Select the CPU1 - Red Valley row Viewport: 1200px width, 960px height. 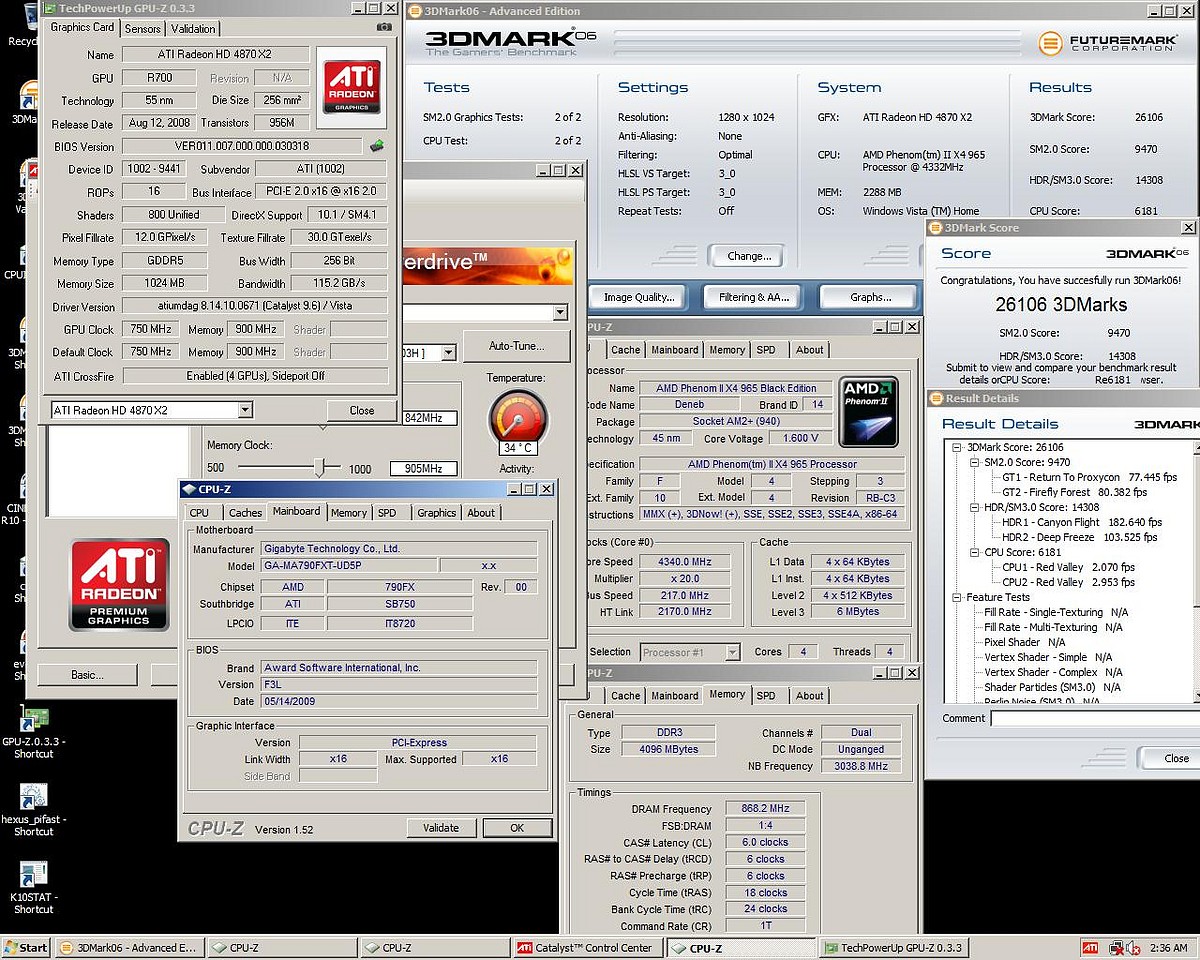click(x=1069, y=568)
